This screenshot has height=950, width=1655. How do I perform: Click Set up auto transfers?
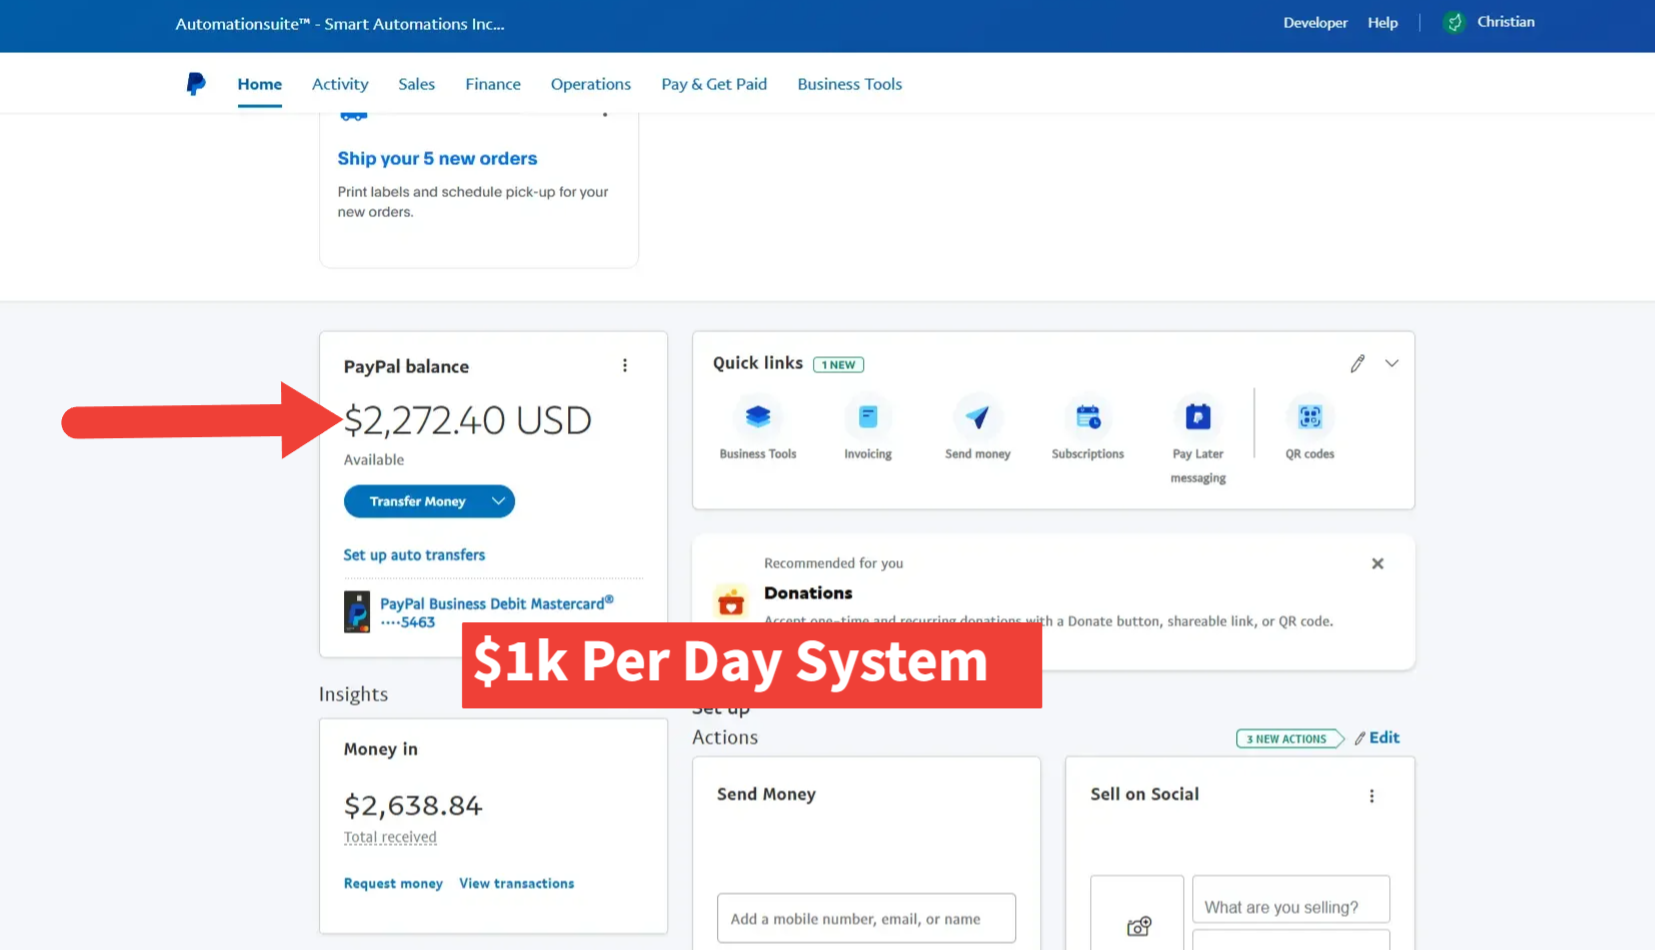[x=414, y=555]
